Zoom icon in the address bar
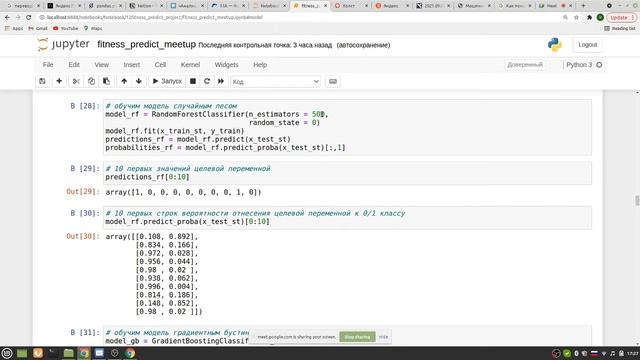This screenshot has width=640, height=360. pos(565,18)
